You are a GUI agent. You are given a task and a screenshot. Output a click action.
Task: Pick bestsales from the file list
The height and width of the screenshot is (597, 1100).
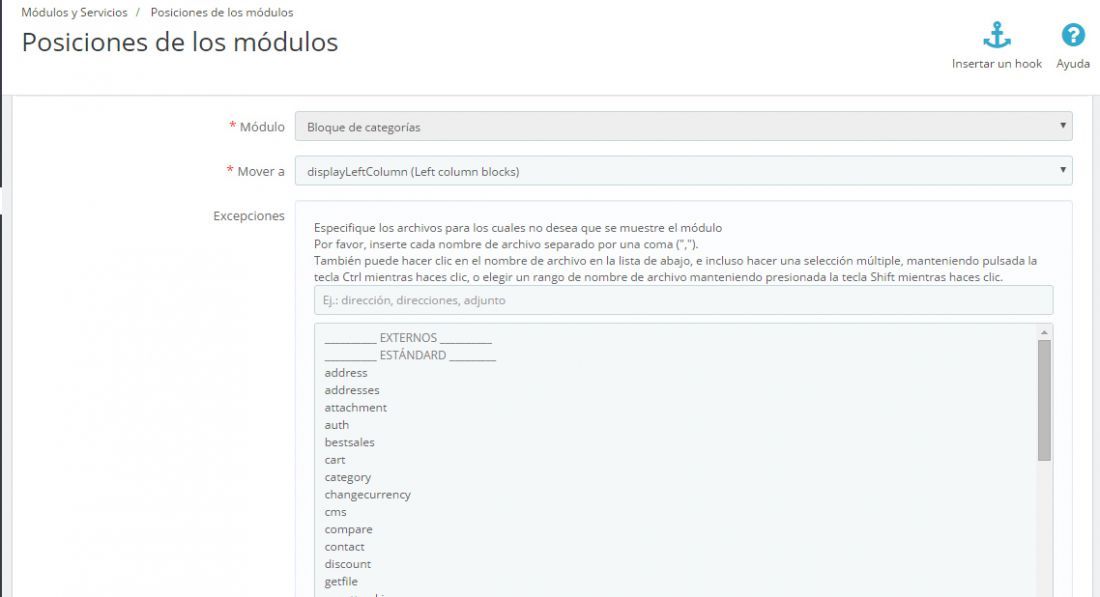tap(349, 443)
